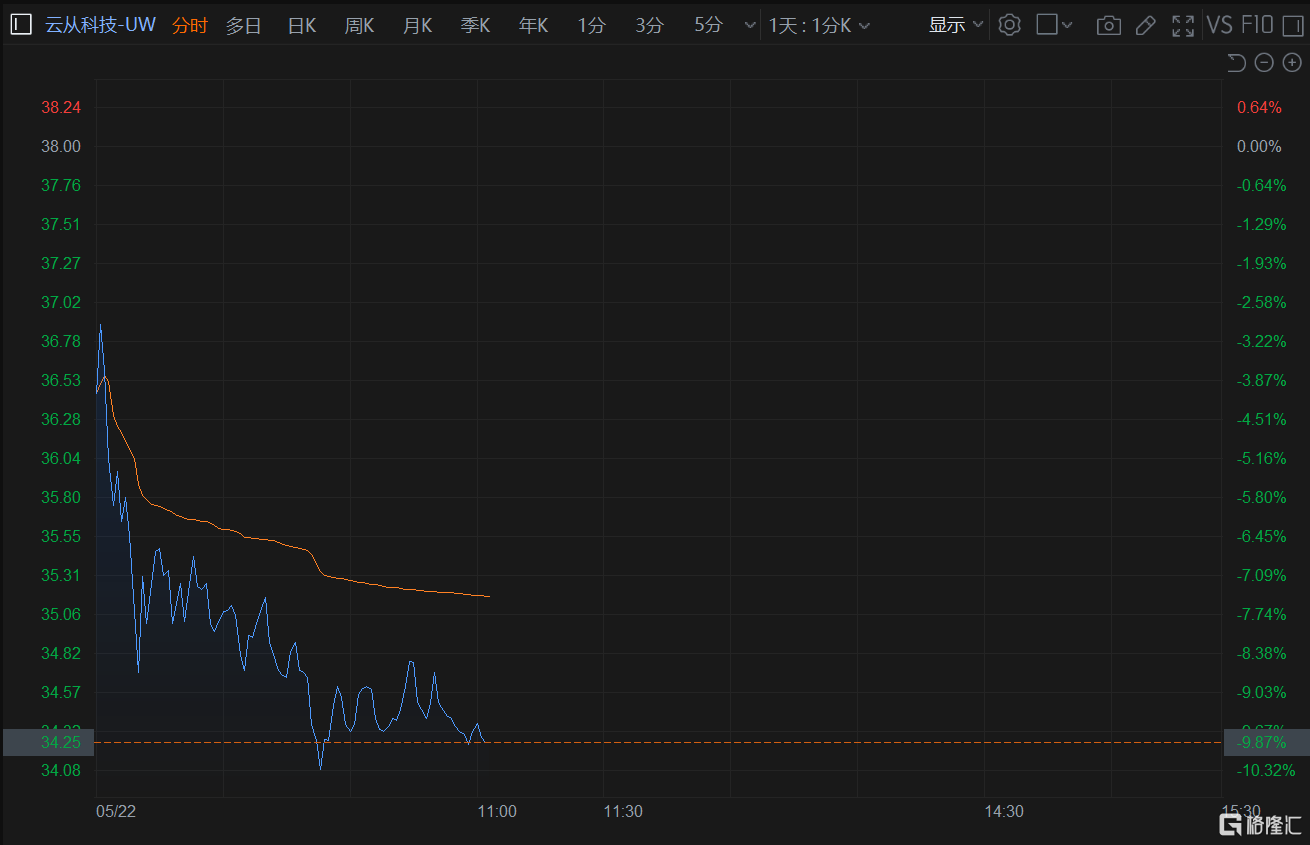The height and width of the screenshot is (845, 1310).
Task: Click the highlighted 34.25 current price label
Action: pyautogui.click(x=49, y=742)
